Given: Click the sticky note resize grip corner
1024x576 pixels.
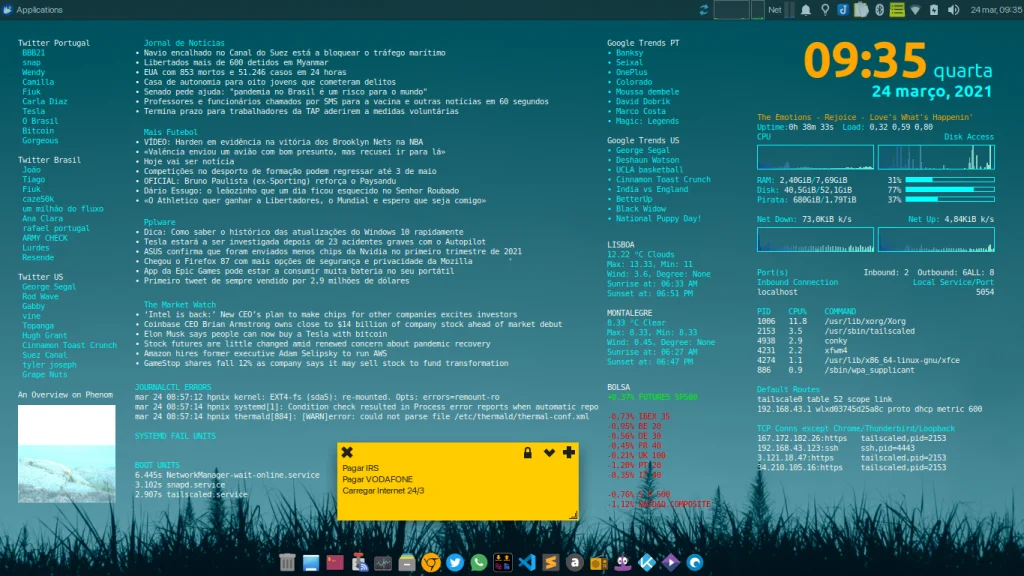Looking at the screenshot, I should 573,515.
